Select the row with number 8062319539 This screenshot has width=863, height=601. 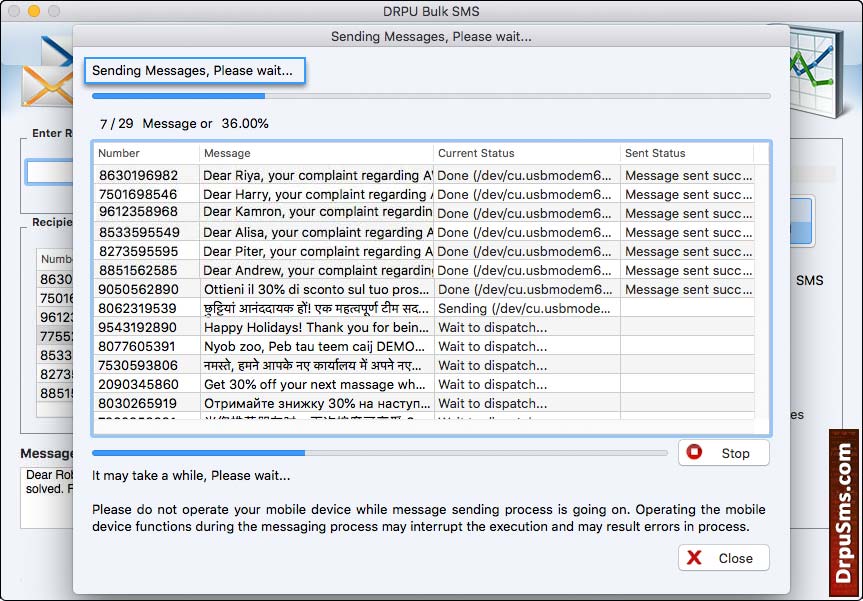point(424,308)
